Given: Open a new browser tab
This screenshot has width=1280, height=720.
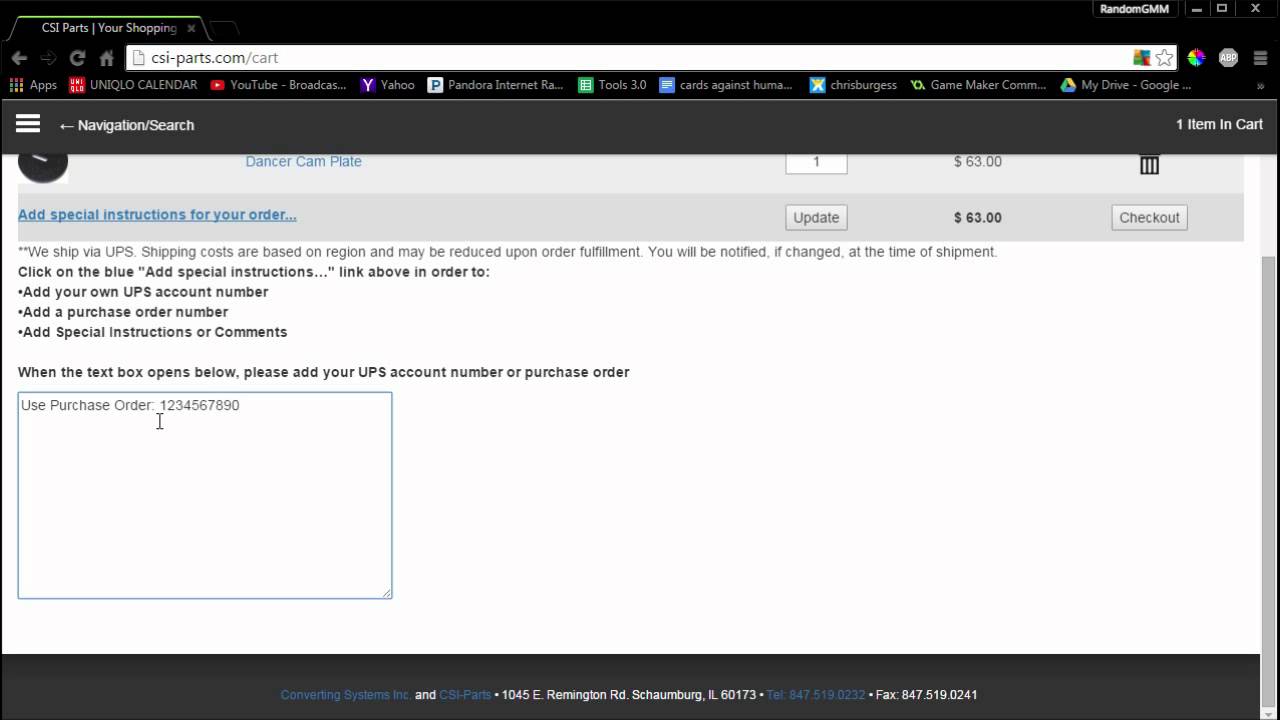Looking at the screenshot, I should (x=225, y=28).
